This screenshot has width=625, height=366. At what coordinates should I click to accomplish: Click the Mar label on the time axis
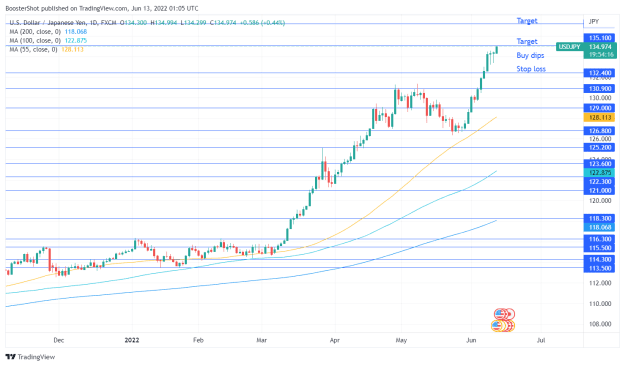pyautogui.click(x=261, y=340)
